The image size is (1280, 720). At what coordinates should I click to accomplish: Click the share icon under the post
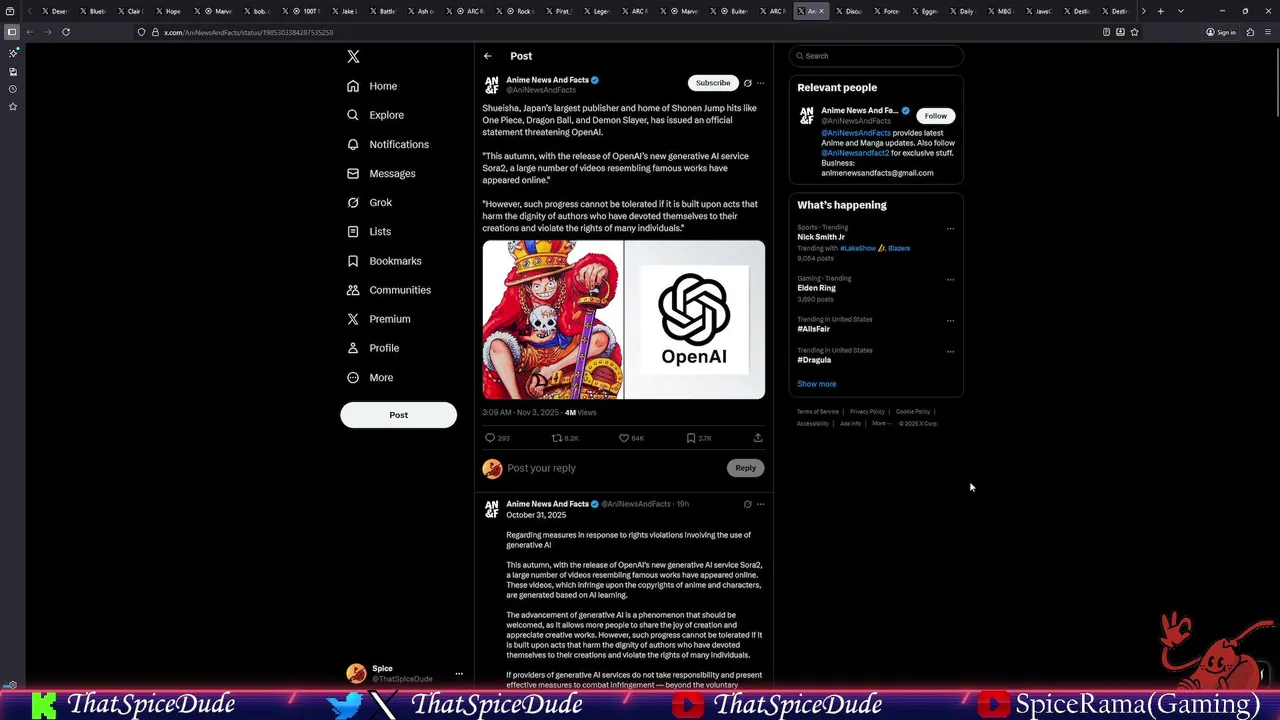pos(758,438)
